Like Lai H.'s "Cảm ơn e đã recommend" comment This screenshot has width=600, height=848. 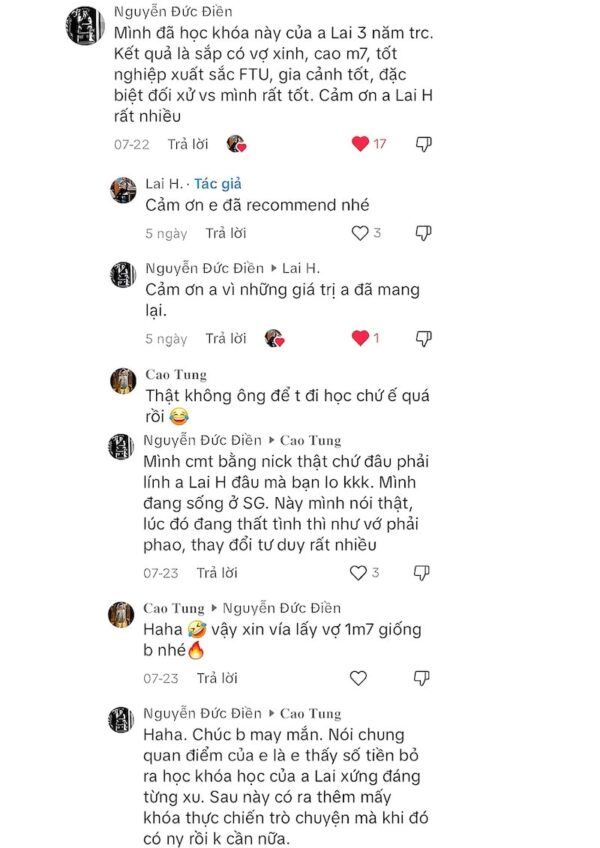359,233
